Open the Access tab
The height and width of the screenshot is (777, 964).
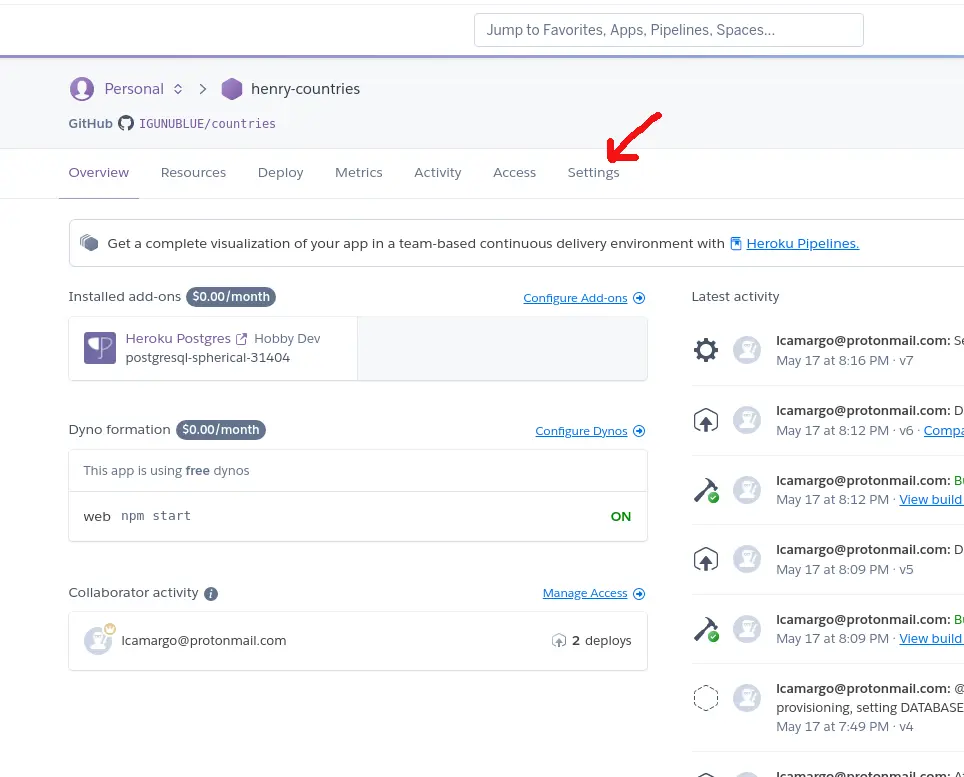515,173
